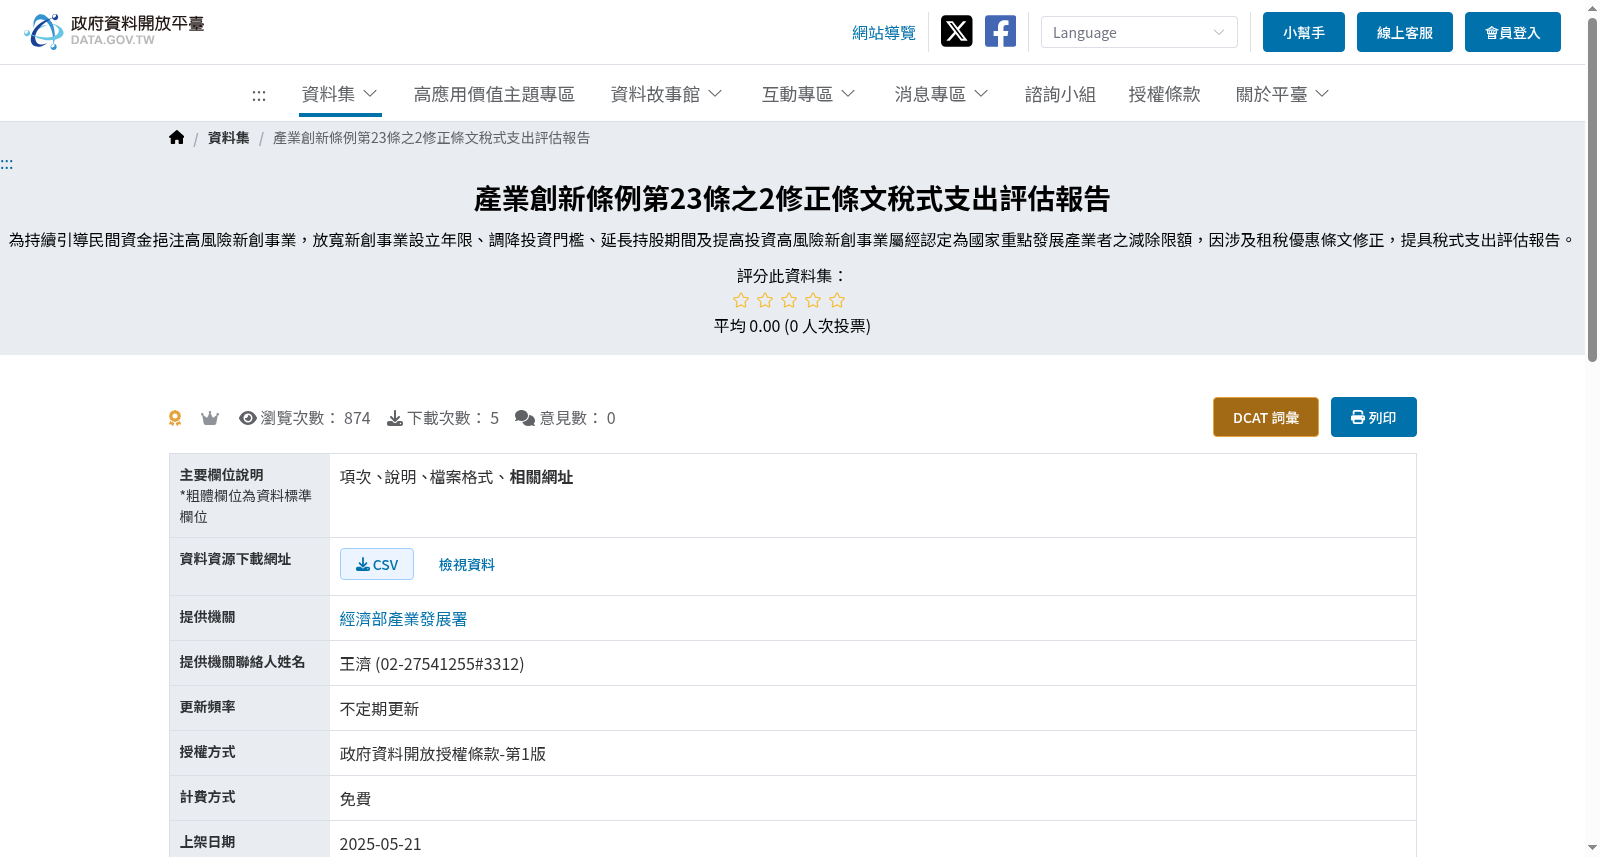This screenshot has width=1600, height=857.
Task: Expand the 資料集 menu
Action: (x=340, y=94)
